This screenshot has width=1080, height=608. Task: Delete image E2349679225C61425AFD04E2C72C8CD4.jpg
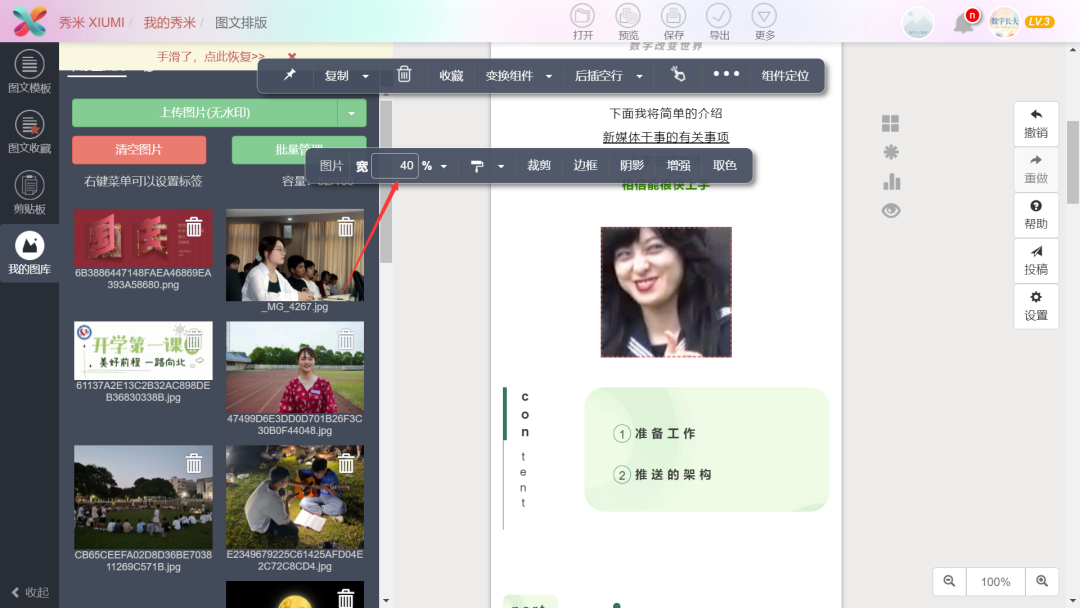(346, 463)
